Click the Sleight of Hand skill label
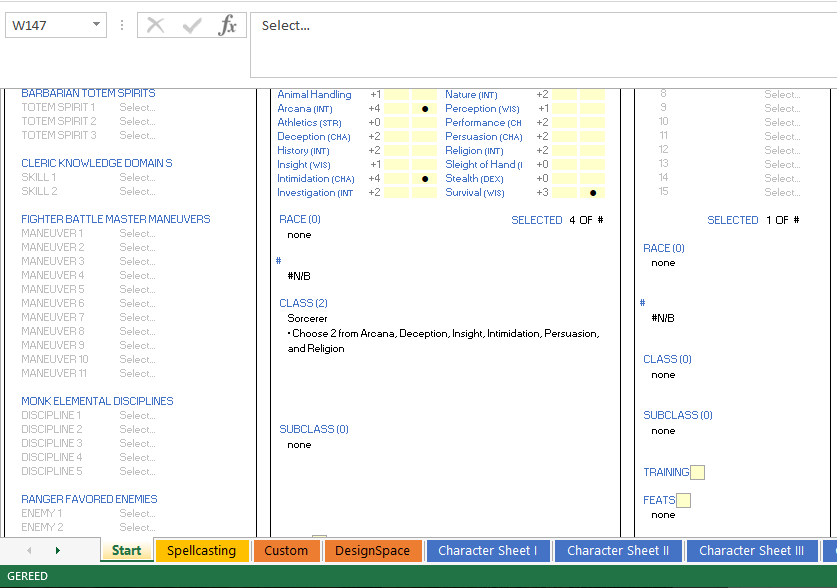Screen dimensions: 837x588 click(484, 164)
